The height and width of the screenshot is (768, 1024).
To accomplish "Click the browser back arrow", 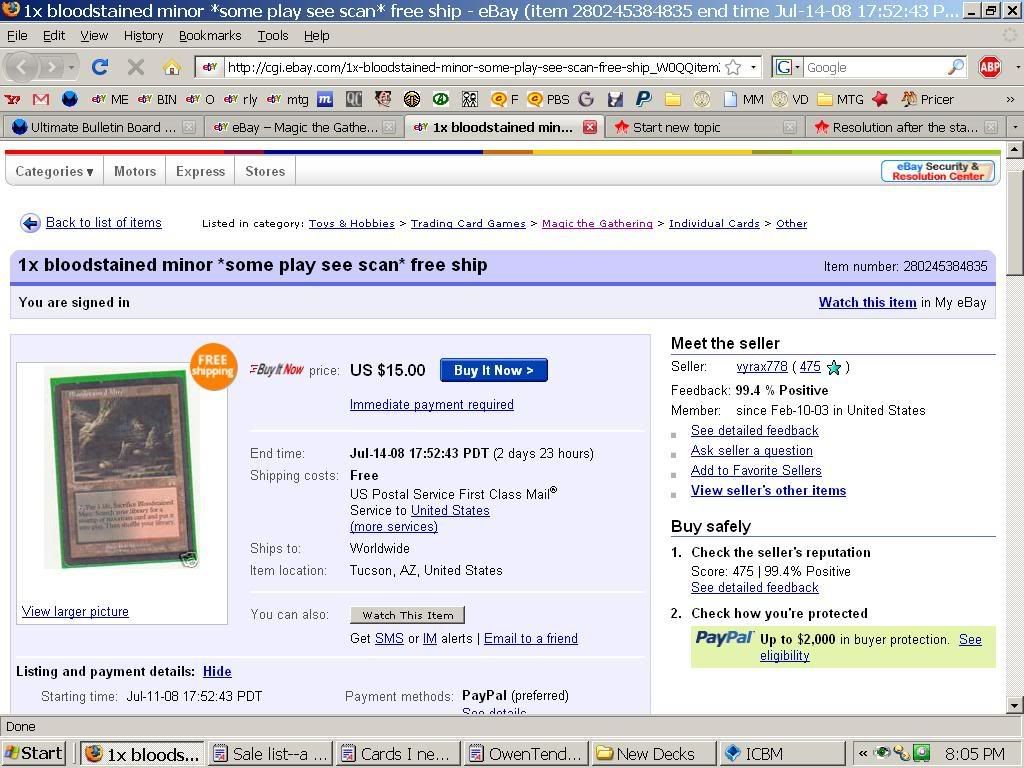I will pyautogui.click(x=24, y=67).
